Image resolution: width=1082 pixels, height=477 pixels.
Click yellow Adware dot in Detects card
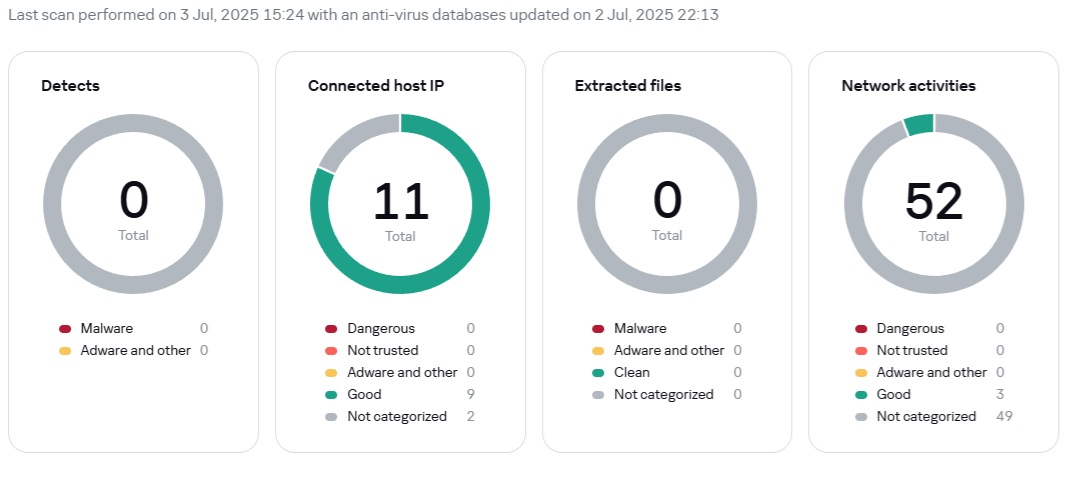pyautogui.click(x=66, y=351)
